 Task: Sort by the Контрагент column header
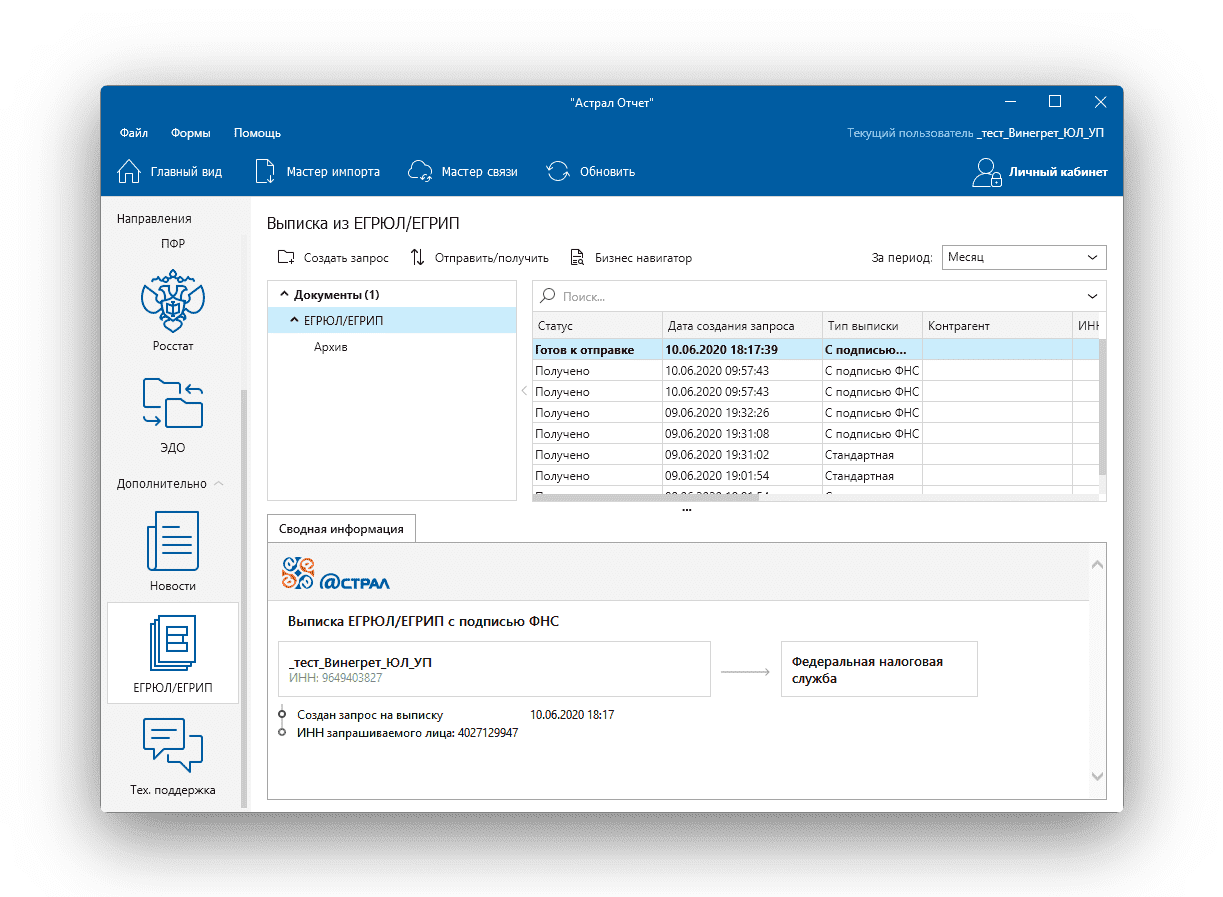[997, 326]
